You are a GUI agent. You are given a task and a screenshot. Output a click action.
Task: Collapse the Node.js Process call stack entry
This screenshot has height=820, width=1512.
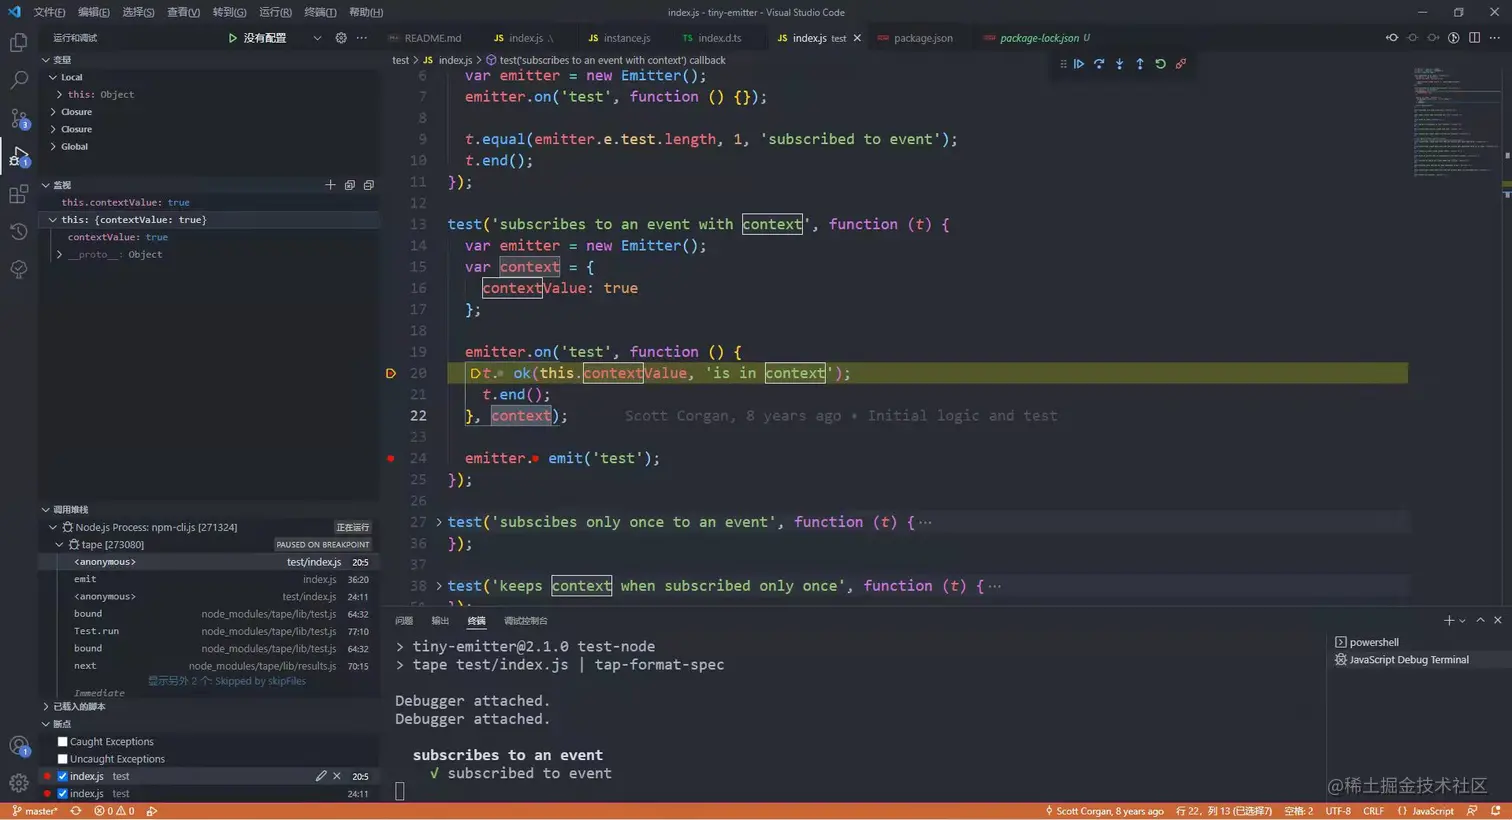pos(53,527)
